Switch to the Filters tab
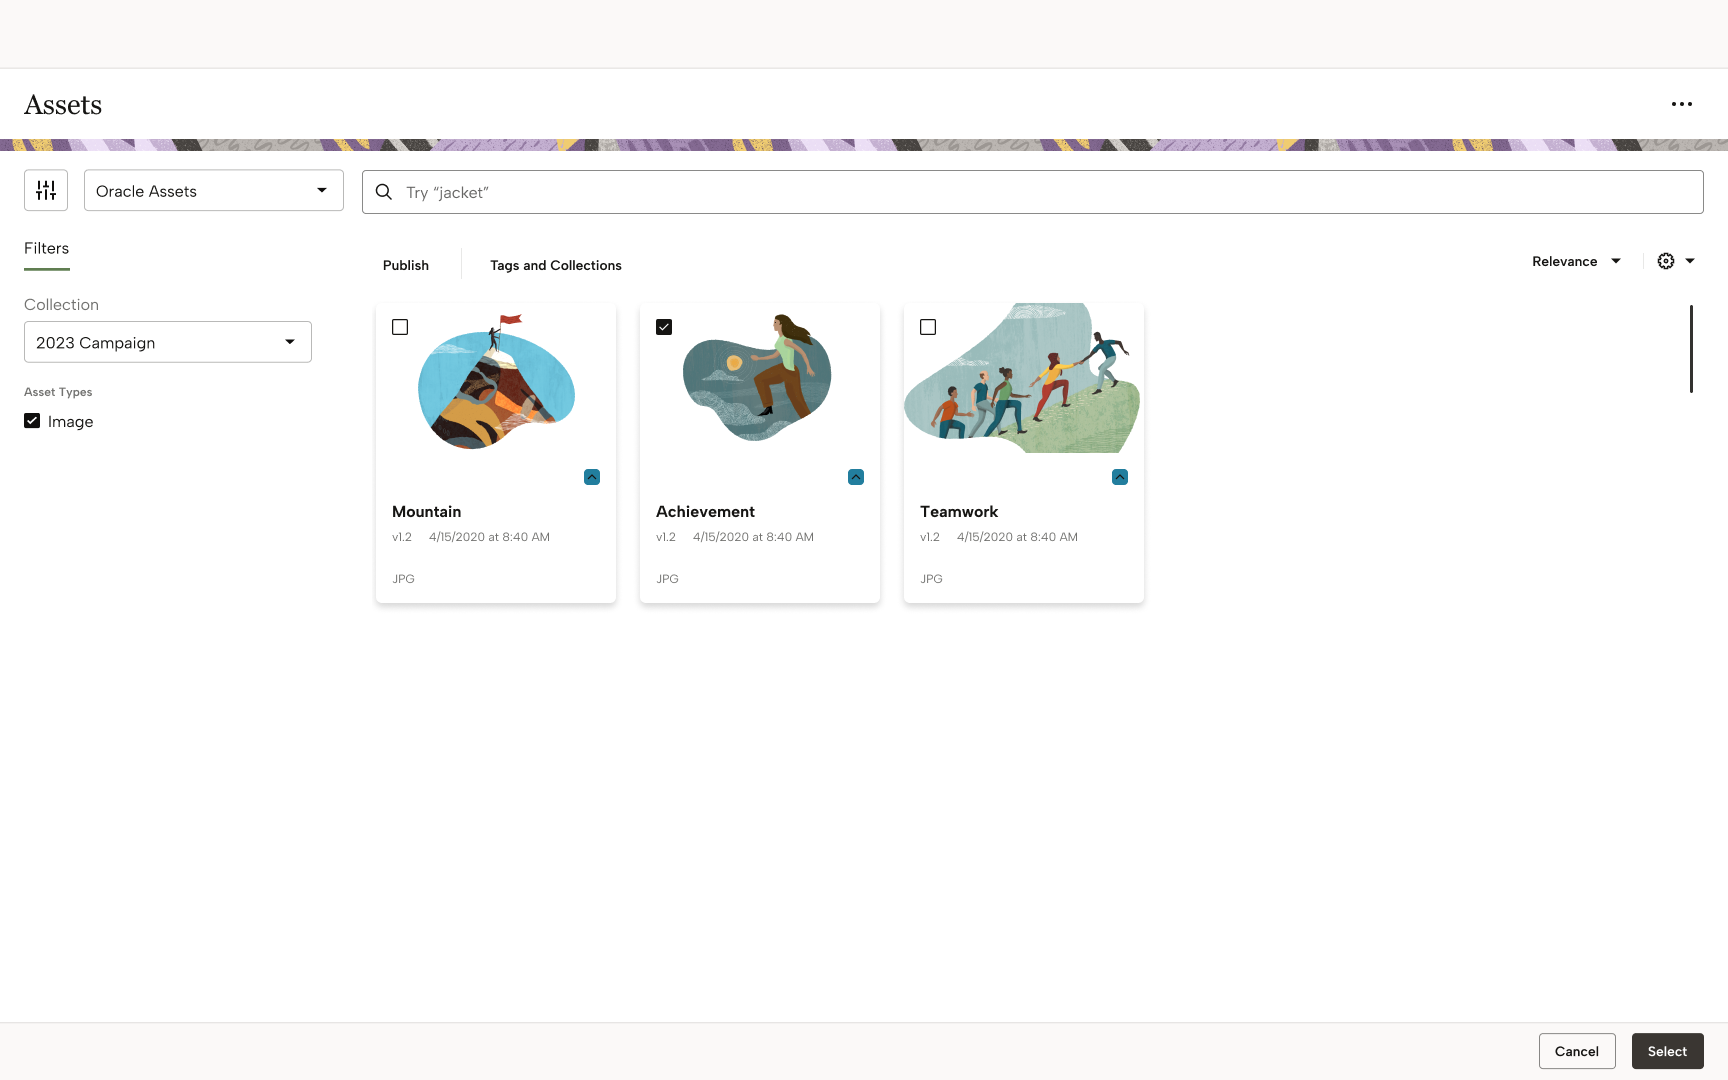The height and width of the screenshot is (1080, 1728). 47,249
